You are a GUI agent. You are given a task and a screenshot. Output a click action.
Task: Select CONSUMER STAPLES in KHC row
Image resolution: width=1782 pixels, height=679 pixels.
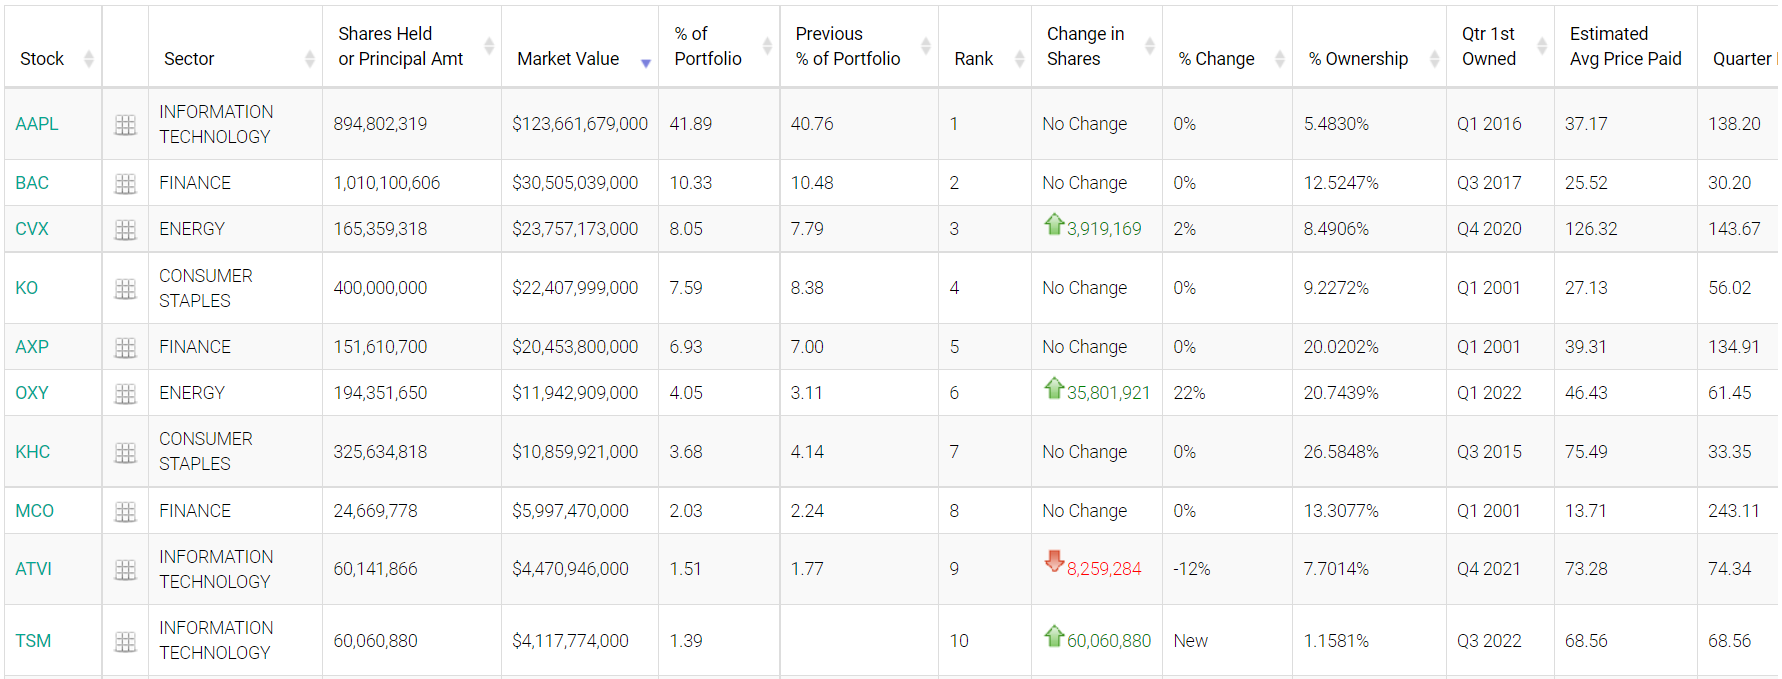point(206,452)
